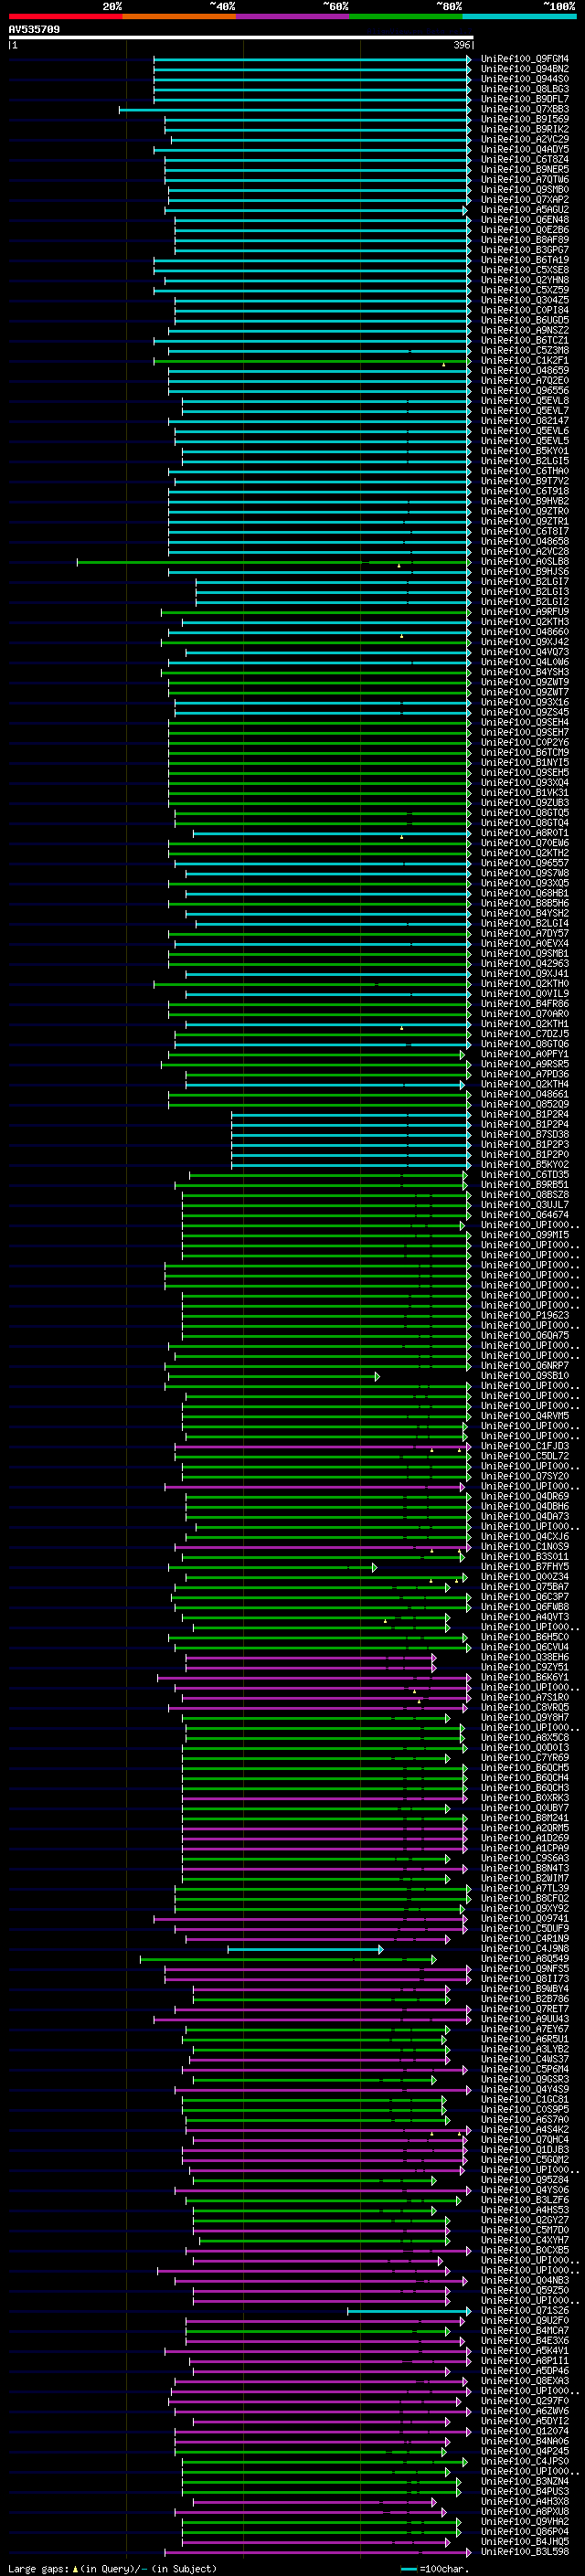Select the UniRef100_Q64674 label
The width and height of the screenshot is (585, 2576).
[524, 1214]
